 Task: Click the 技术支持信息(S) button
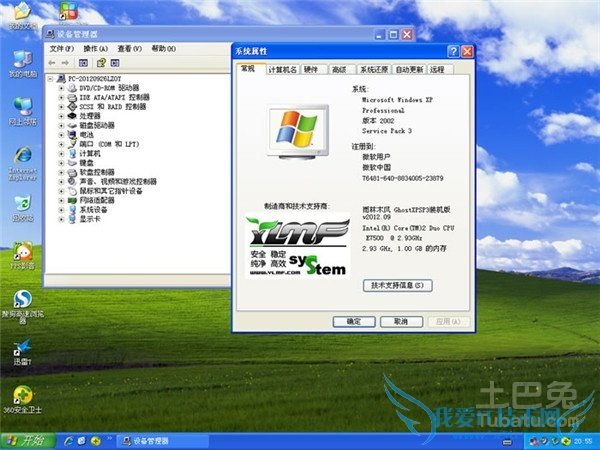coord(398,285)
